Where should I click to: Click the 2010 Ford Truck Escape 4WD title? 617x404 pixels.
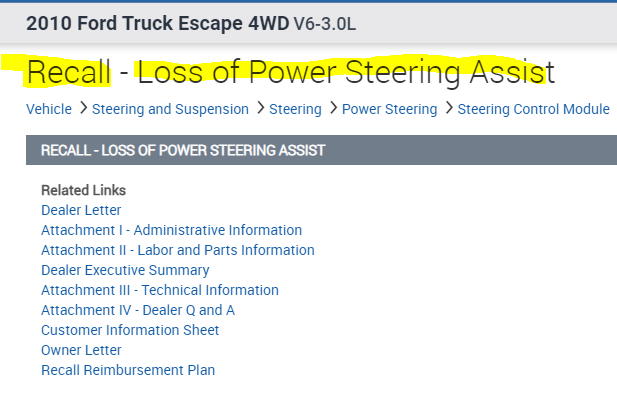[x=158, y=22]
